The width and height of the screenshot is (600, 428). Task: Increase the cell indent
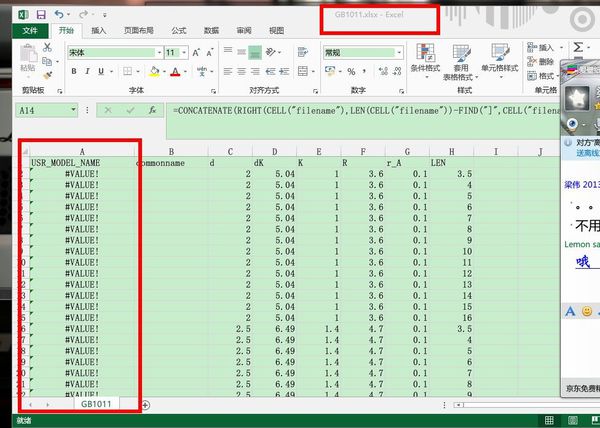click(284, 71)
